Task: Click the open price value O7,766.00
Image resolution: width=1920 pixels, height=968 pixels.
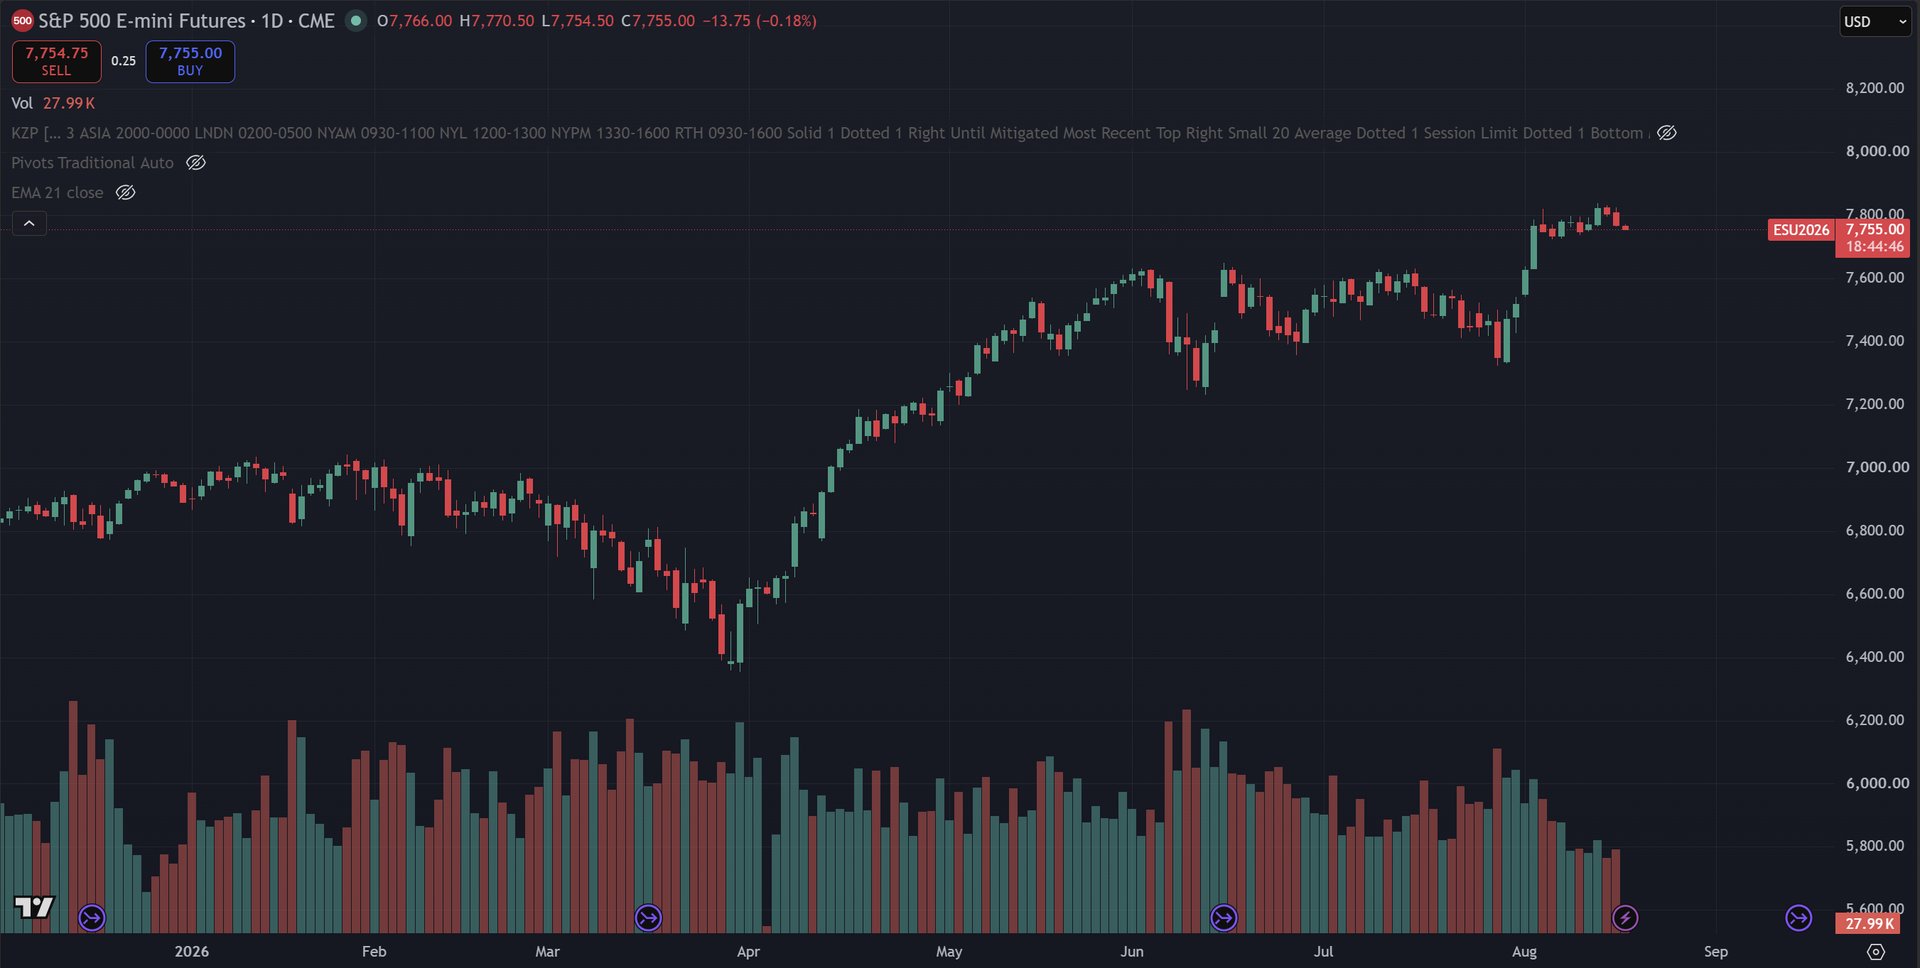Action: [414, 21]
